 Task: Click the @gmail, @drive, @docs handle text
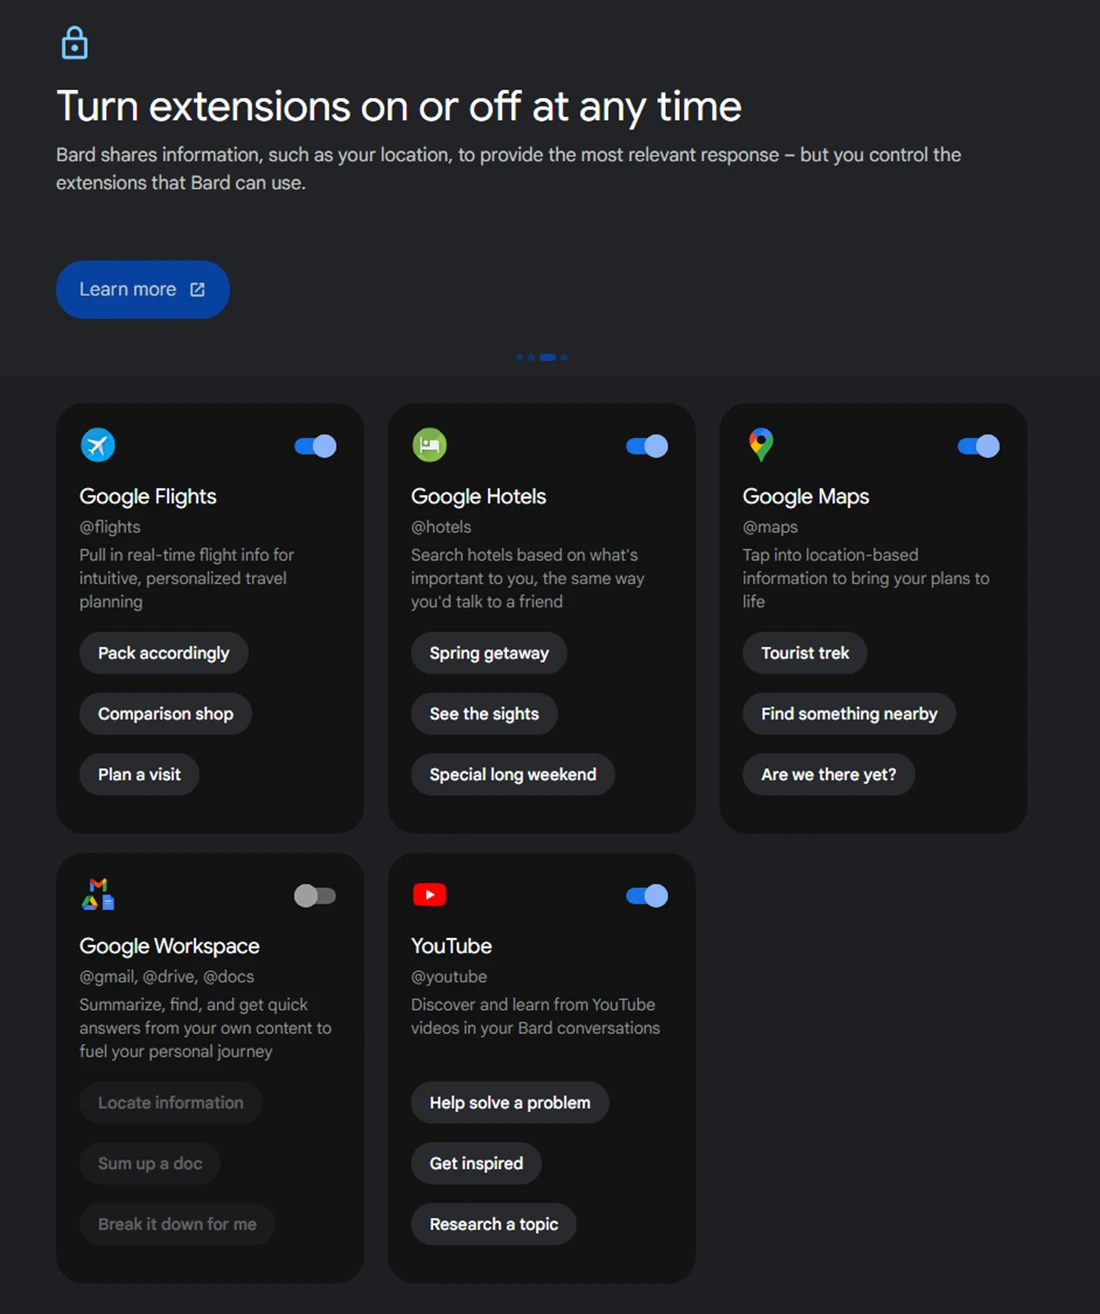click(167, 977)
